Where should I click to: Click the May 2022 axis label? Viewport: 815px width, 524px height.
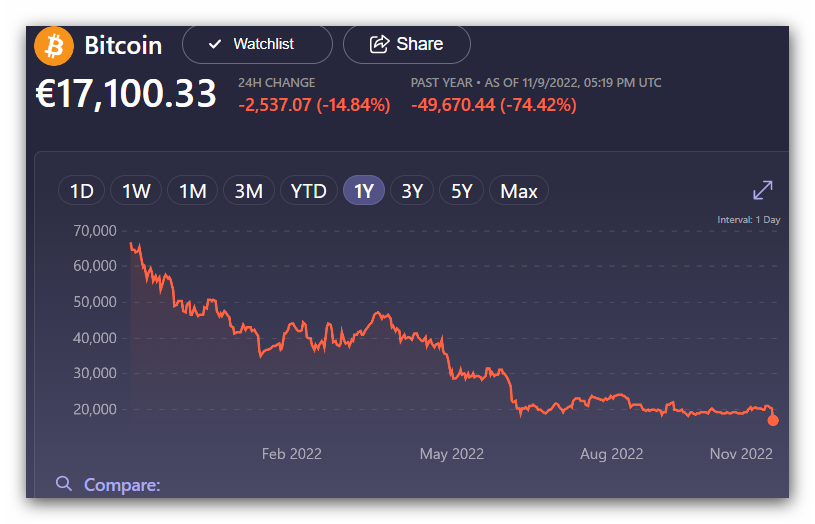(x=452, y=454)
